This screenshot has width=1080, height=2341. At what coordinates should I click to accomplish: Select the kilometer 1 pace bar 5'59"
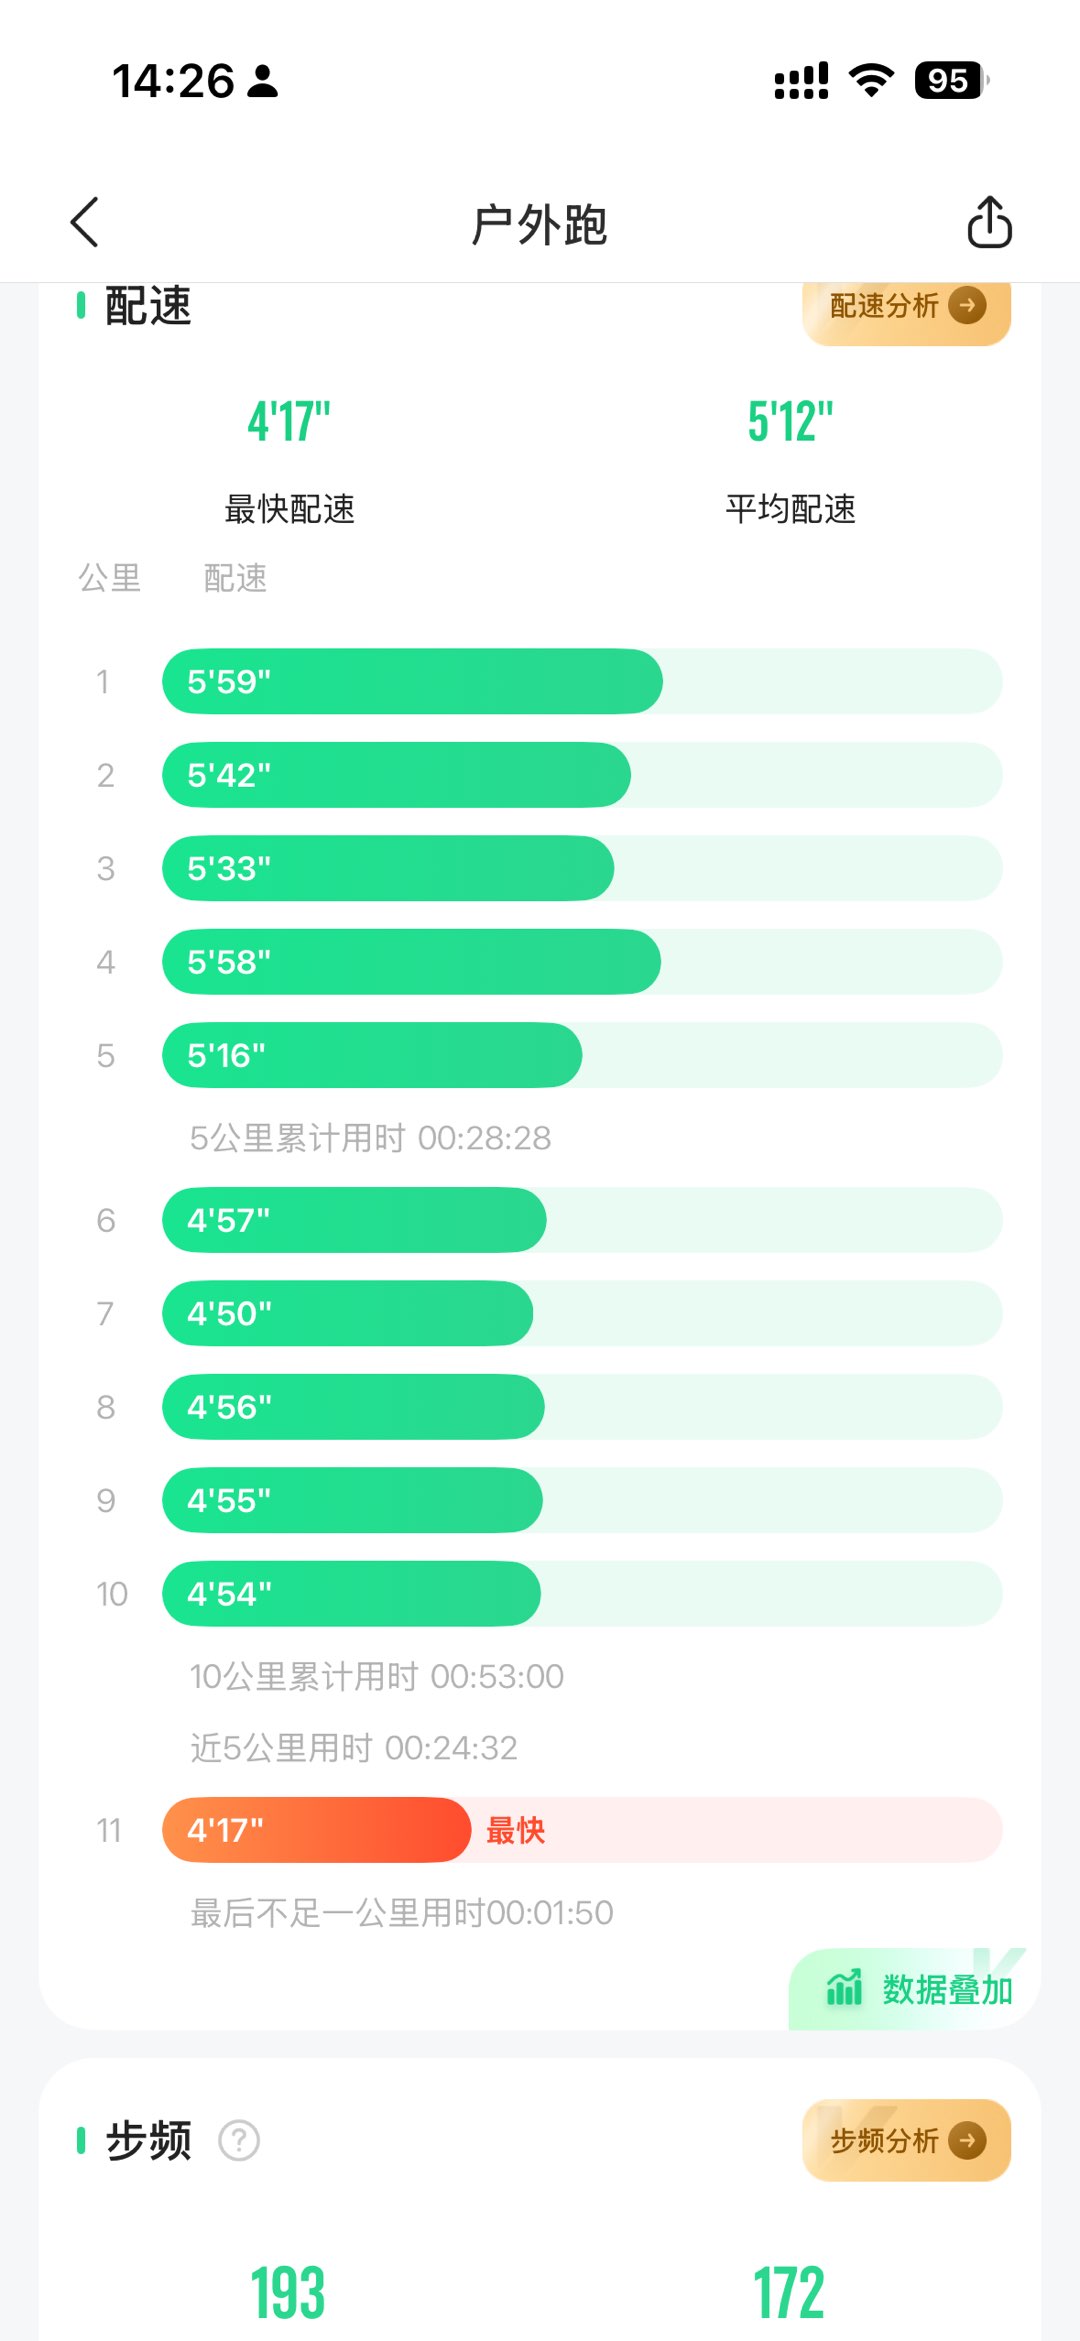click(412, 682)
